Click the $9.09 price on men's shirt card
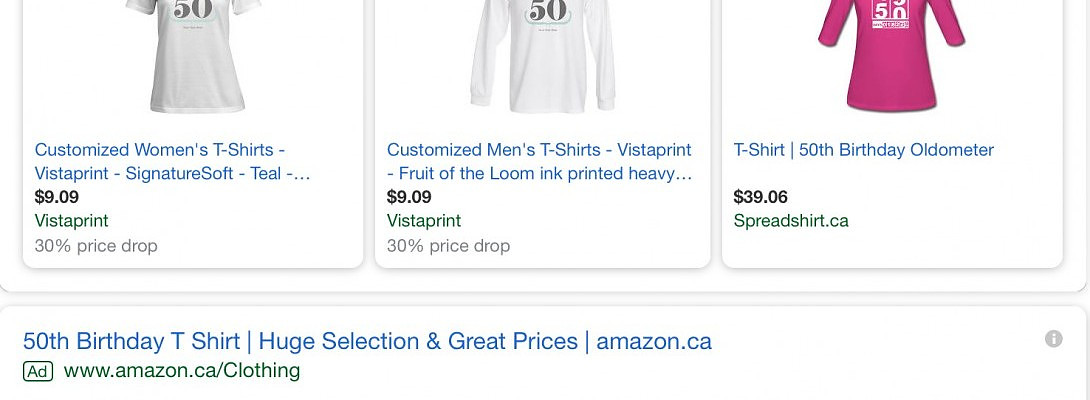Screen dimensions: 1090x400 click(409, 197)
